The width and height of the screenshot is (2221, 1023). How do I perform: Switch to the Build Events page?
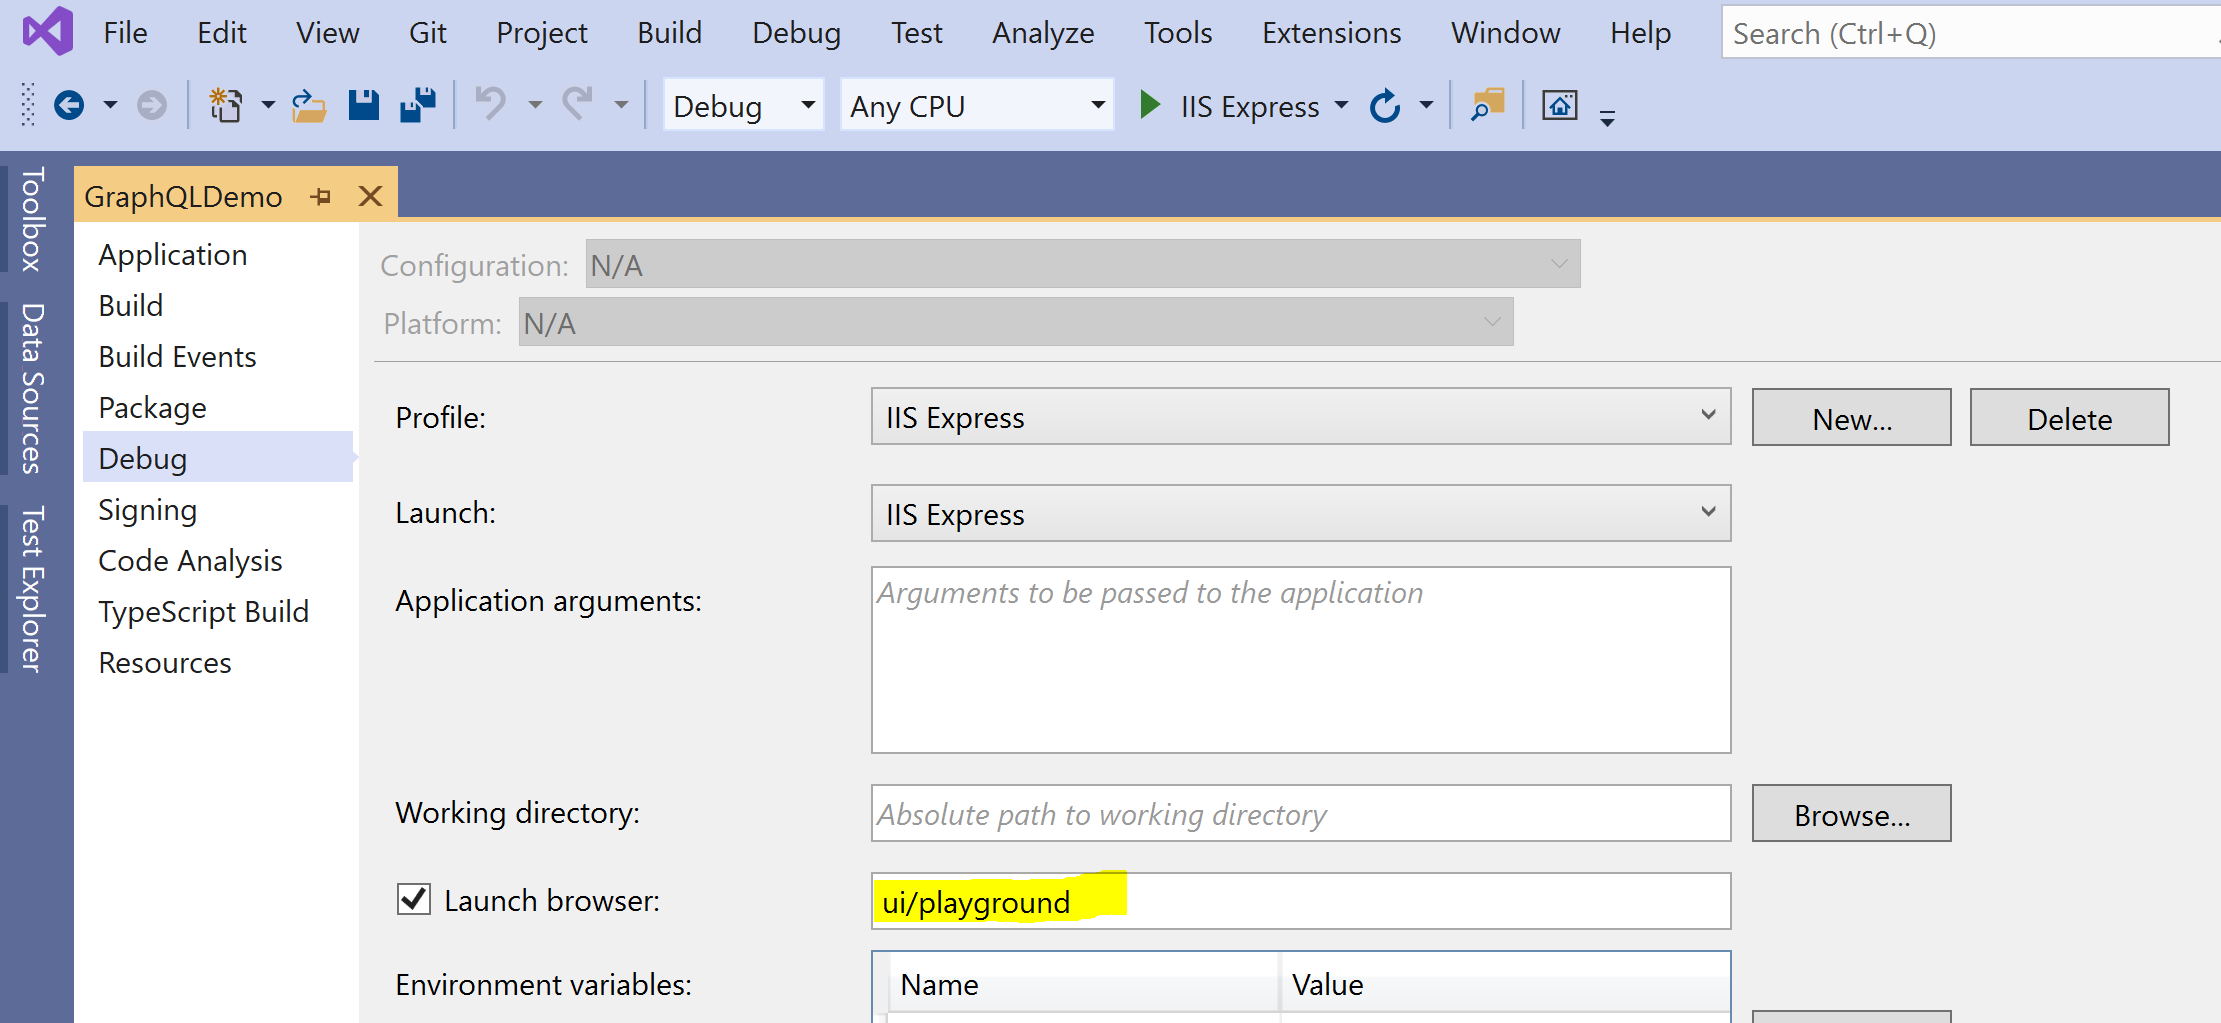tap(177, 356)
